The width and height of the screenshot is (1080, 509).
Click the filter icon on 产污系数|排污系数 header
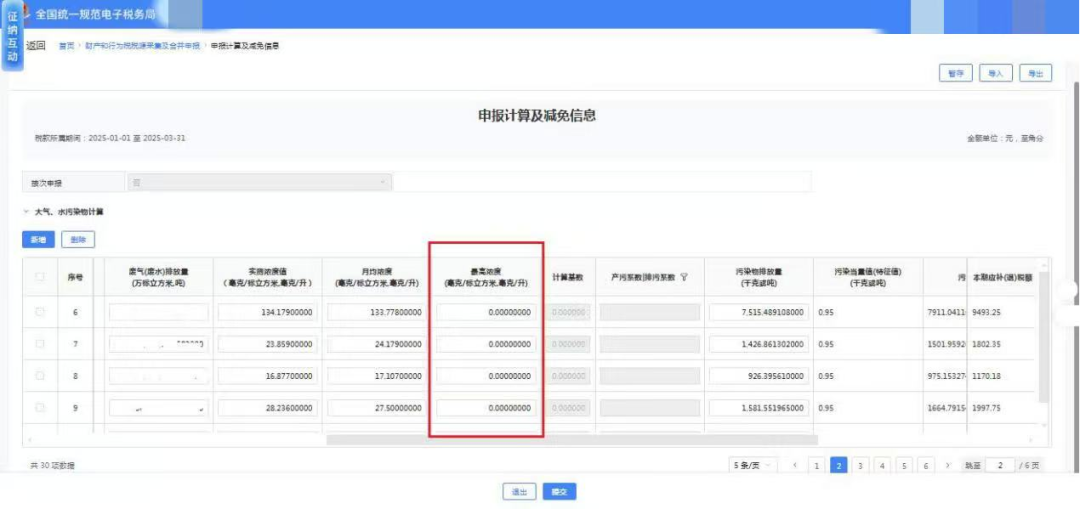click(684, 277)
